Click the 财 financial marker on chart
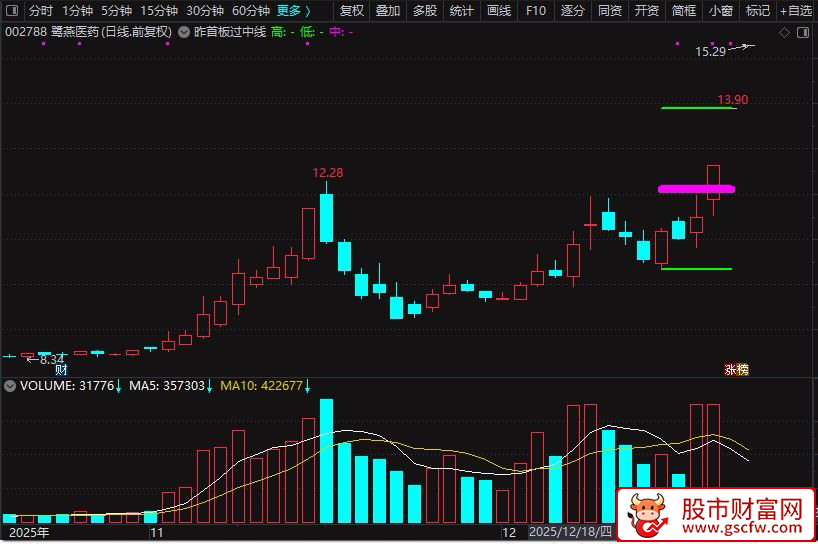The image size is (818, 544). (61, 370)
